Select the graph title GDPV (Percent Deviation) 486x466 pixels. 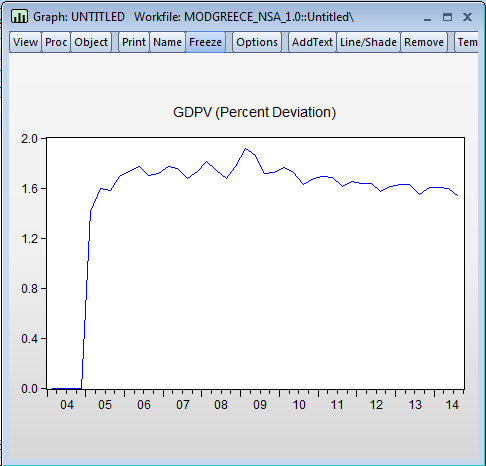(x=254, y=112)
